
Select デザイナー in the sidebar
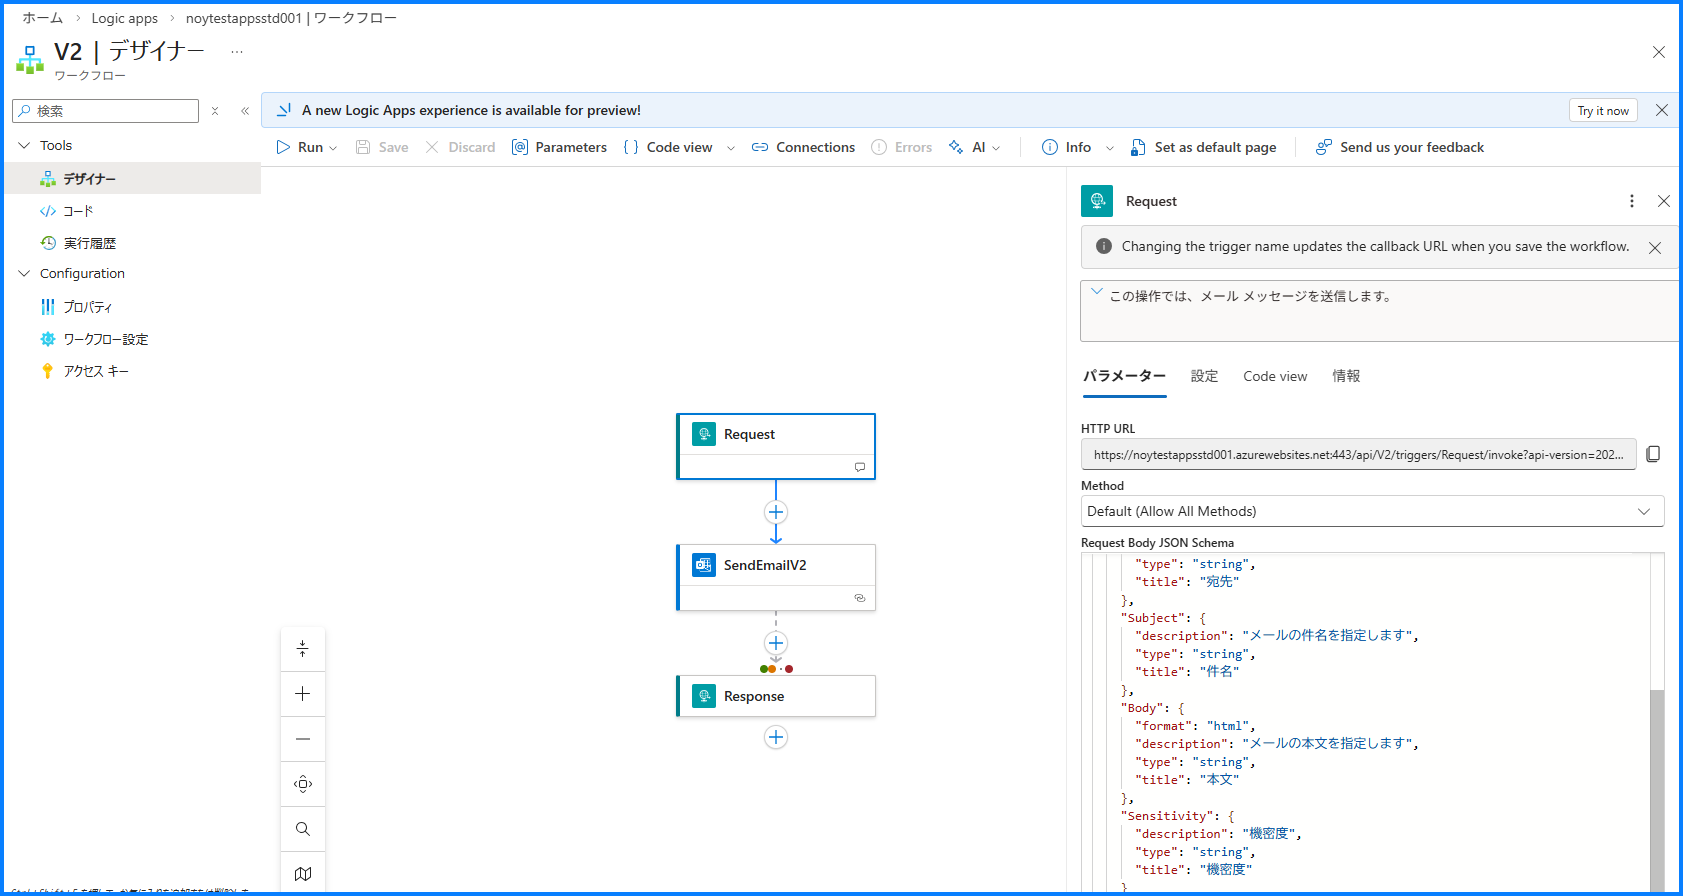tap(132, 178)
